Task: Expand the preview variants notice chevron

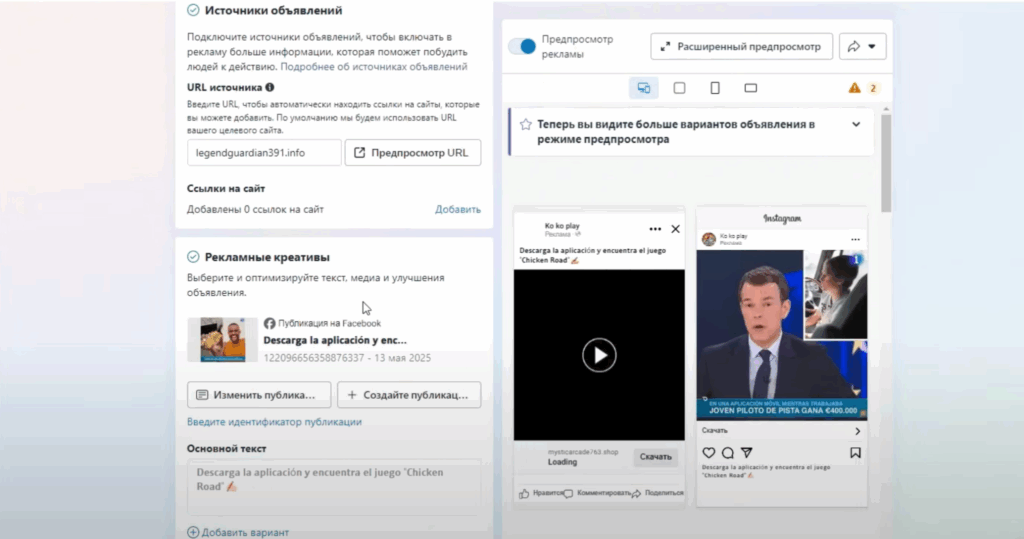Action: tap(856, 125)
